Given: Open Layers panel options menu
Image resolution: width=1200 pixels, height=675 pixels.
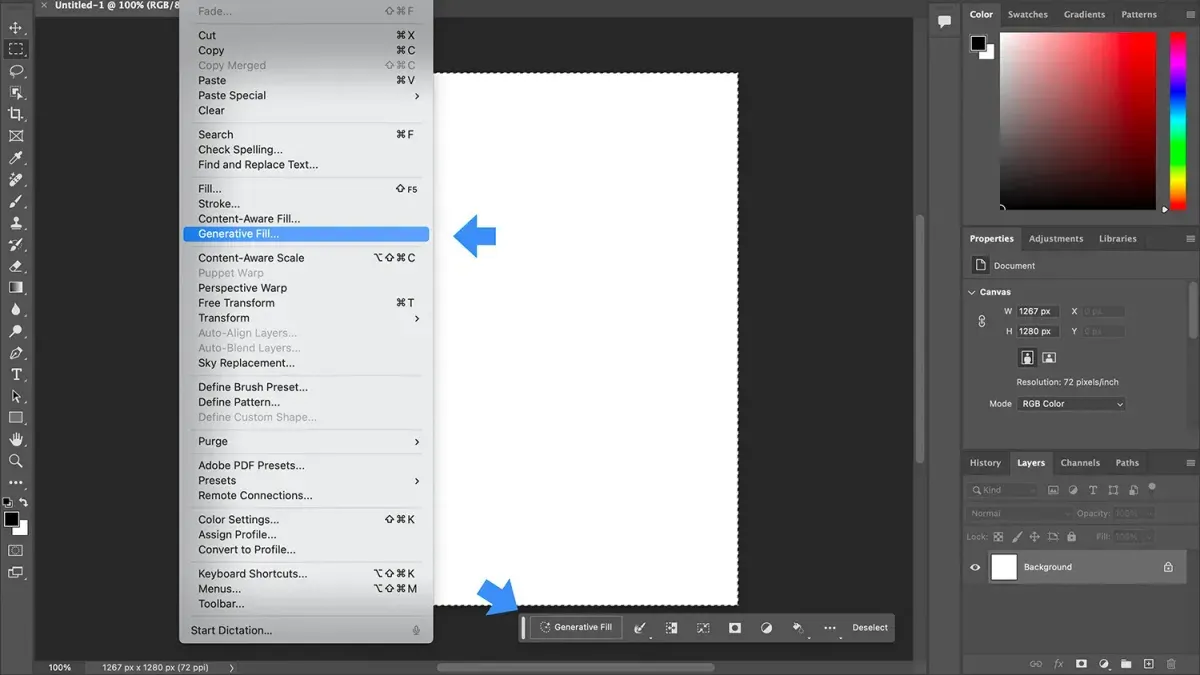Looking at the screenshot, I should tap(1190, 463).
